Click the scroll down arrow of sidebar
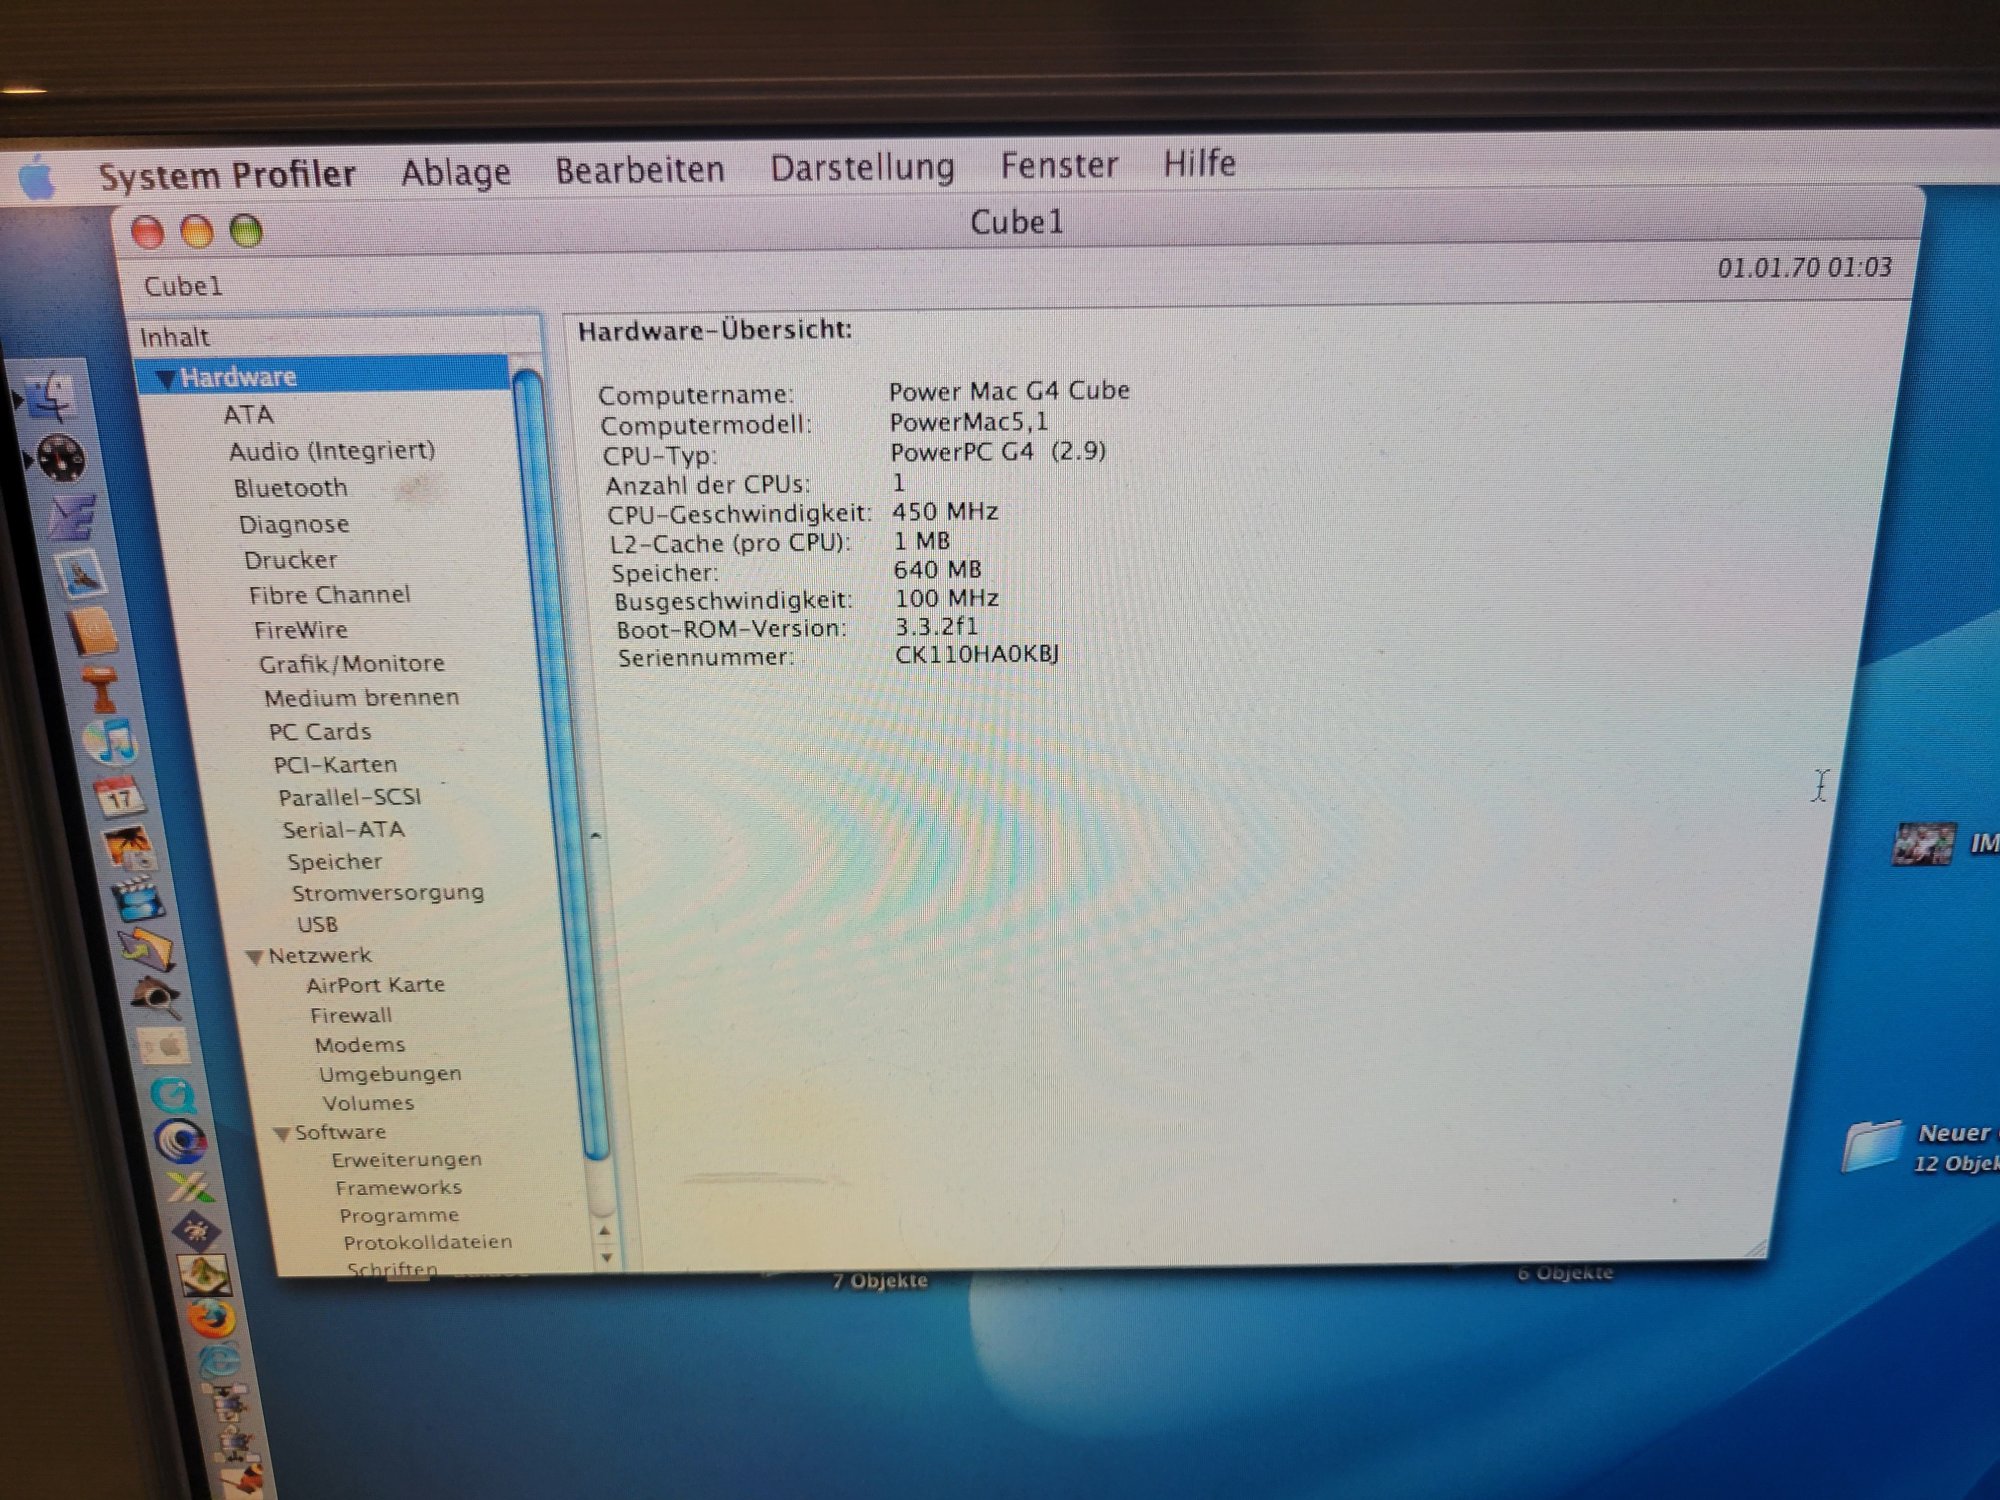2000x1500 pixels. coord(606,1257)
